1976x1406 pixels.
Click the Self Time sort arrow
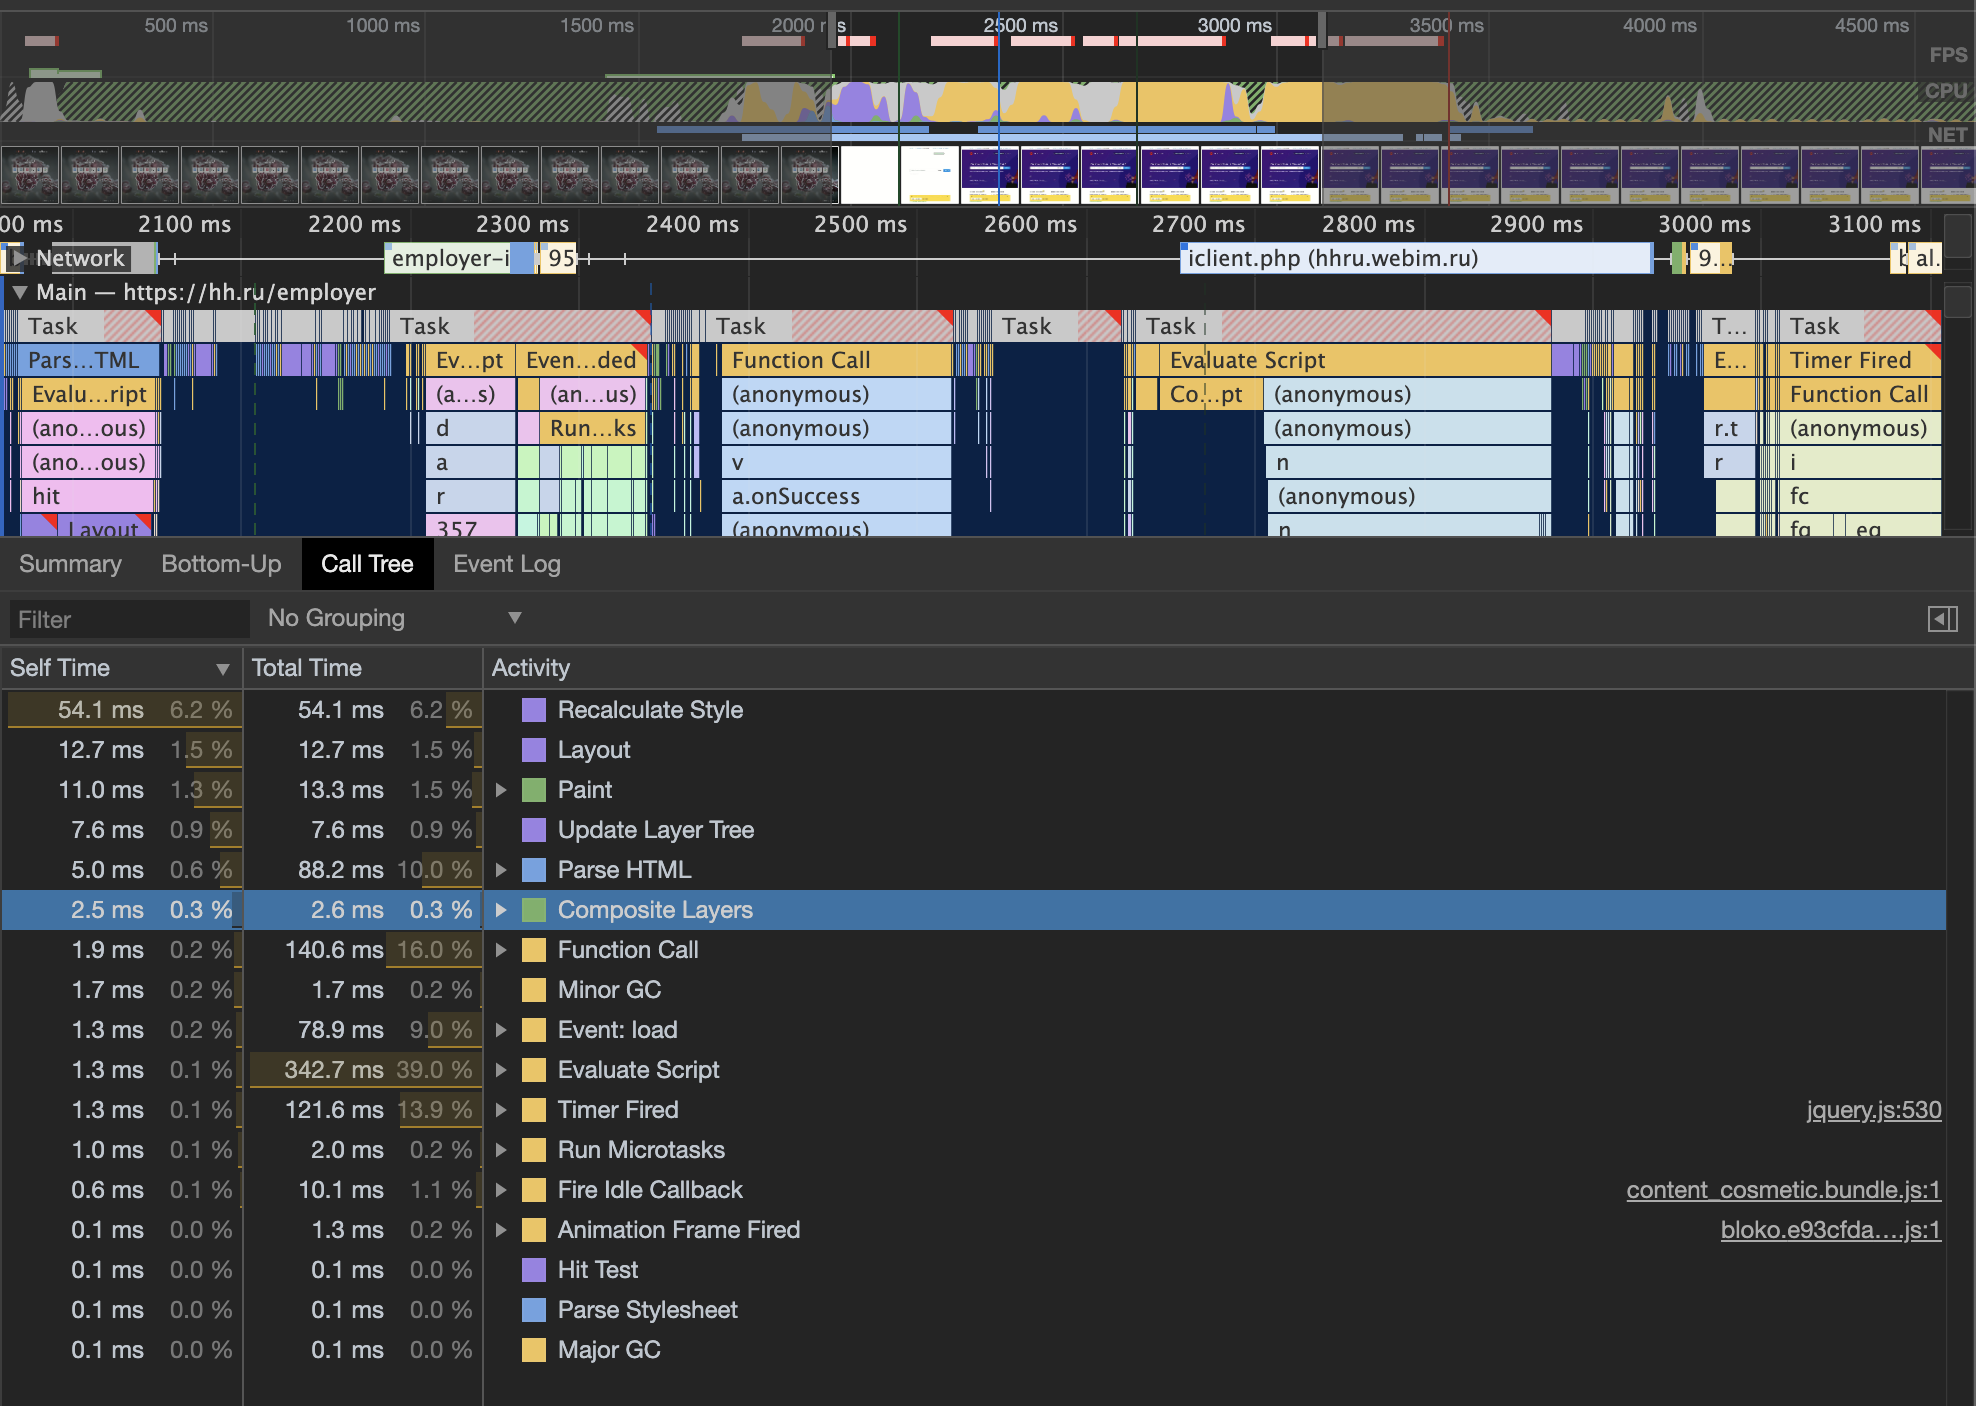pyautogui.click(x=222, y=669)
